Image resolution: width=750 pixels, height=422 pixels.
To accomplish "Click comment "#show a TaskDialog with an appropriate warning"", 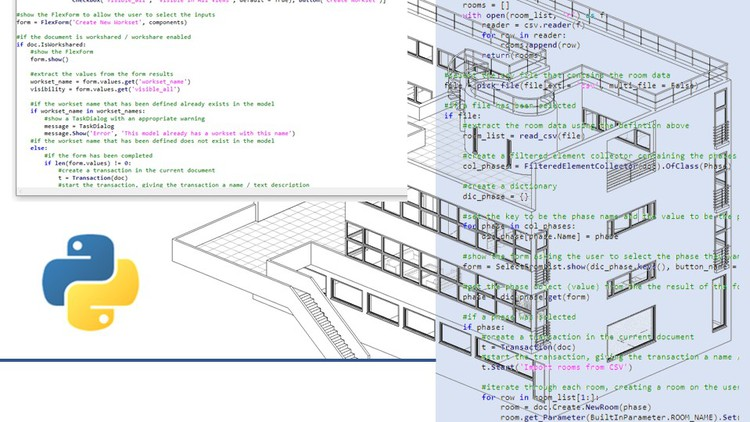I will pyautogui.click(x=124, y=119).
